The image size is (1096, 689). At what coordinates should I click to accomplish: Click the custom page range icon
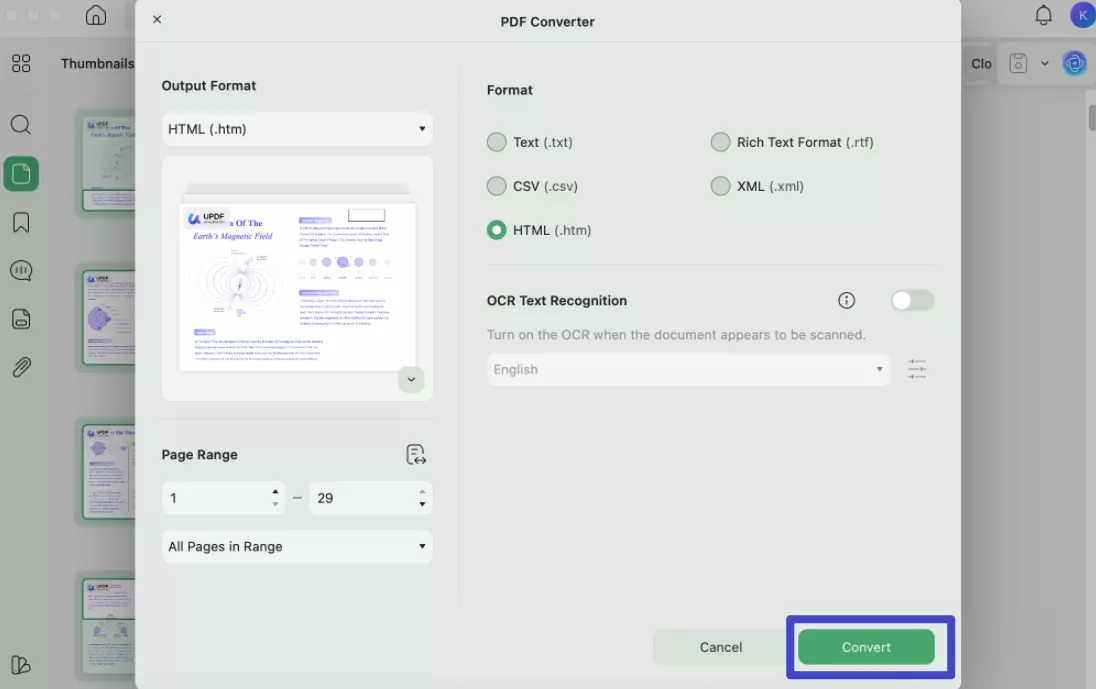pos(416,455)
